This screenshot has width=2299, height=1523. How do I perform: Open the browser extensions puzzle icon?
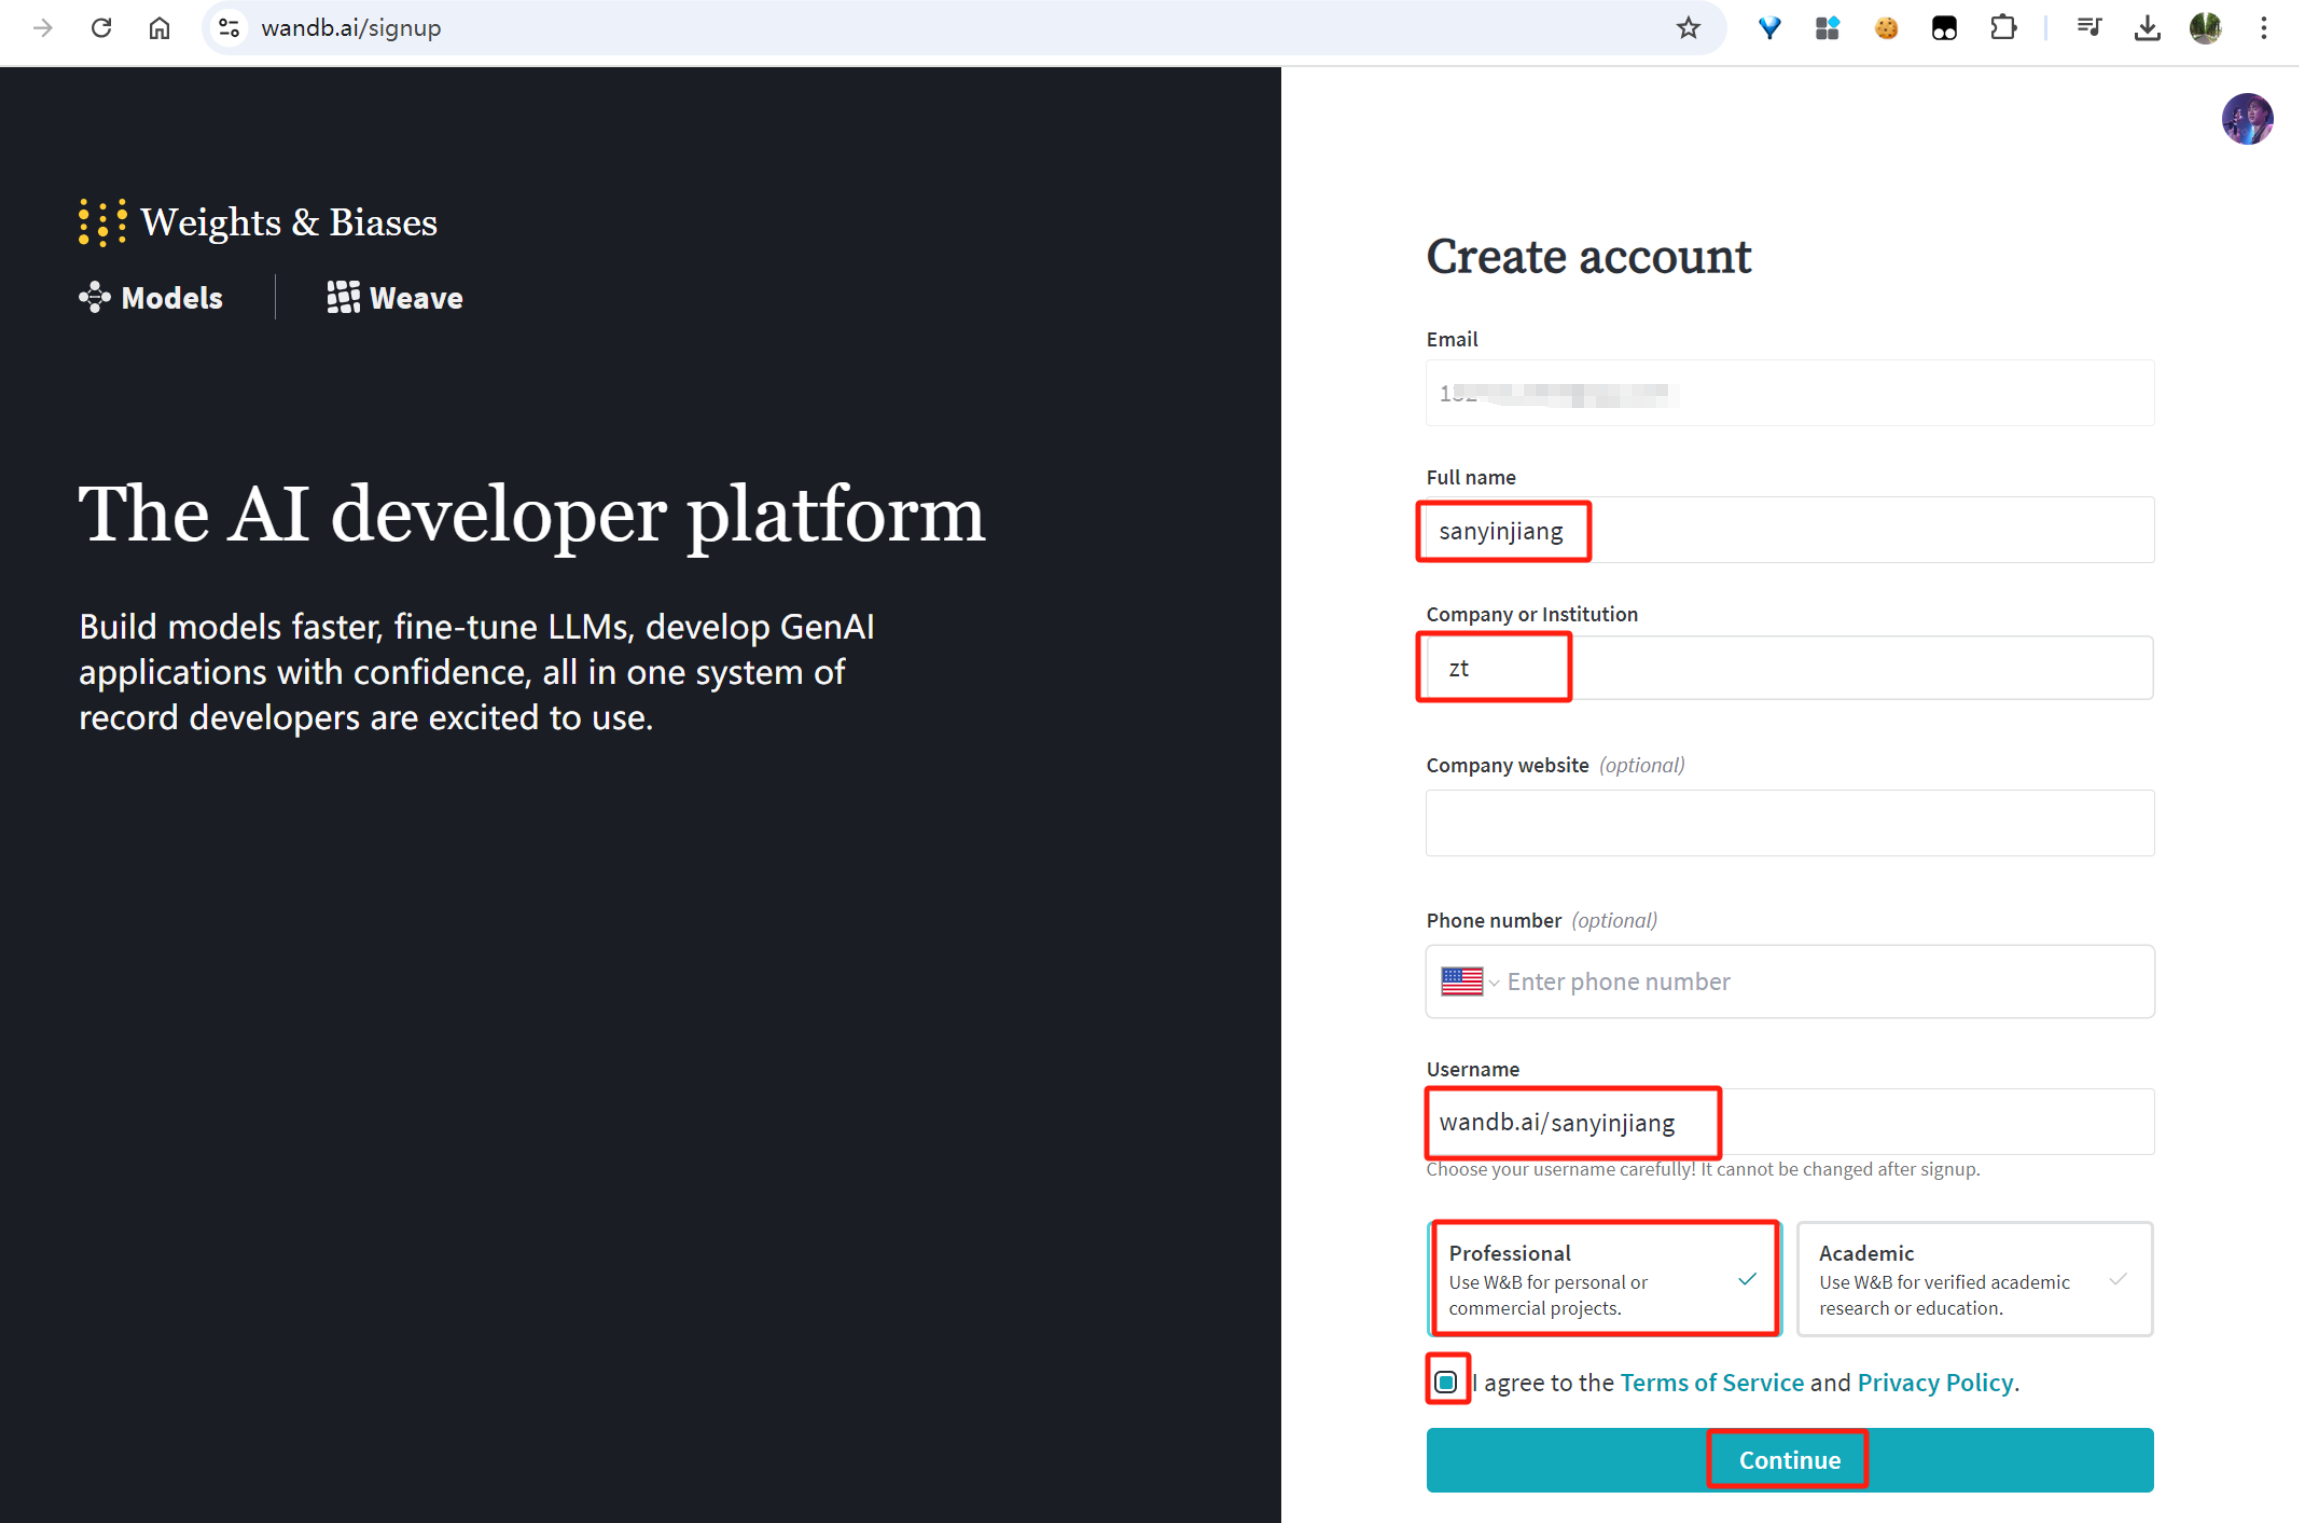pos(2003,28)
